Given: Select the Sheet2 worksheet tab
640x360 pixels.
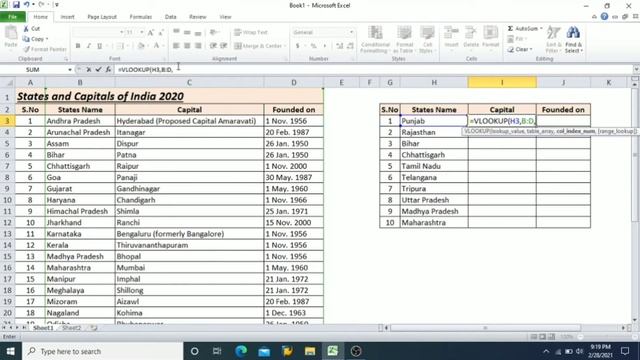Looking at the screenshot, I should [x=71, y=328].
